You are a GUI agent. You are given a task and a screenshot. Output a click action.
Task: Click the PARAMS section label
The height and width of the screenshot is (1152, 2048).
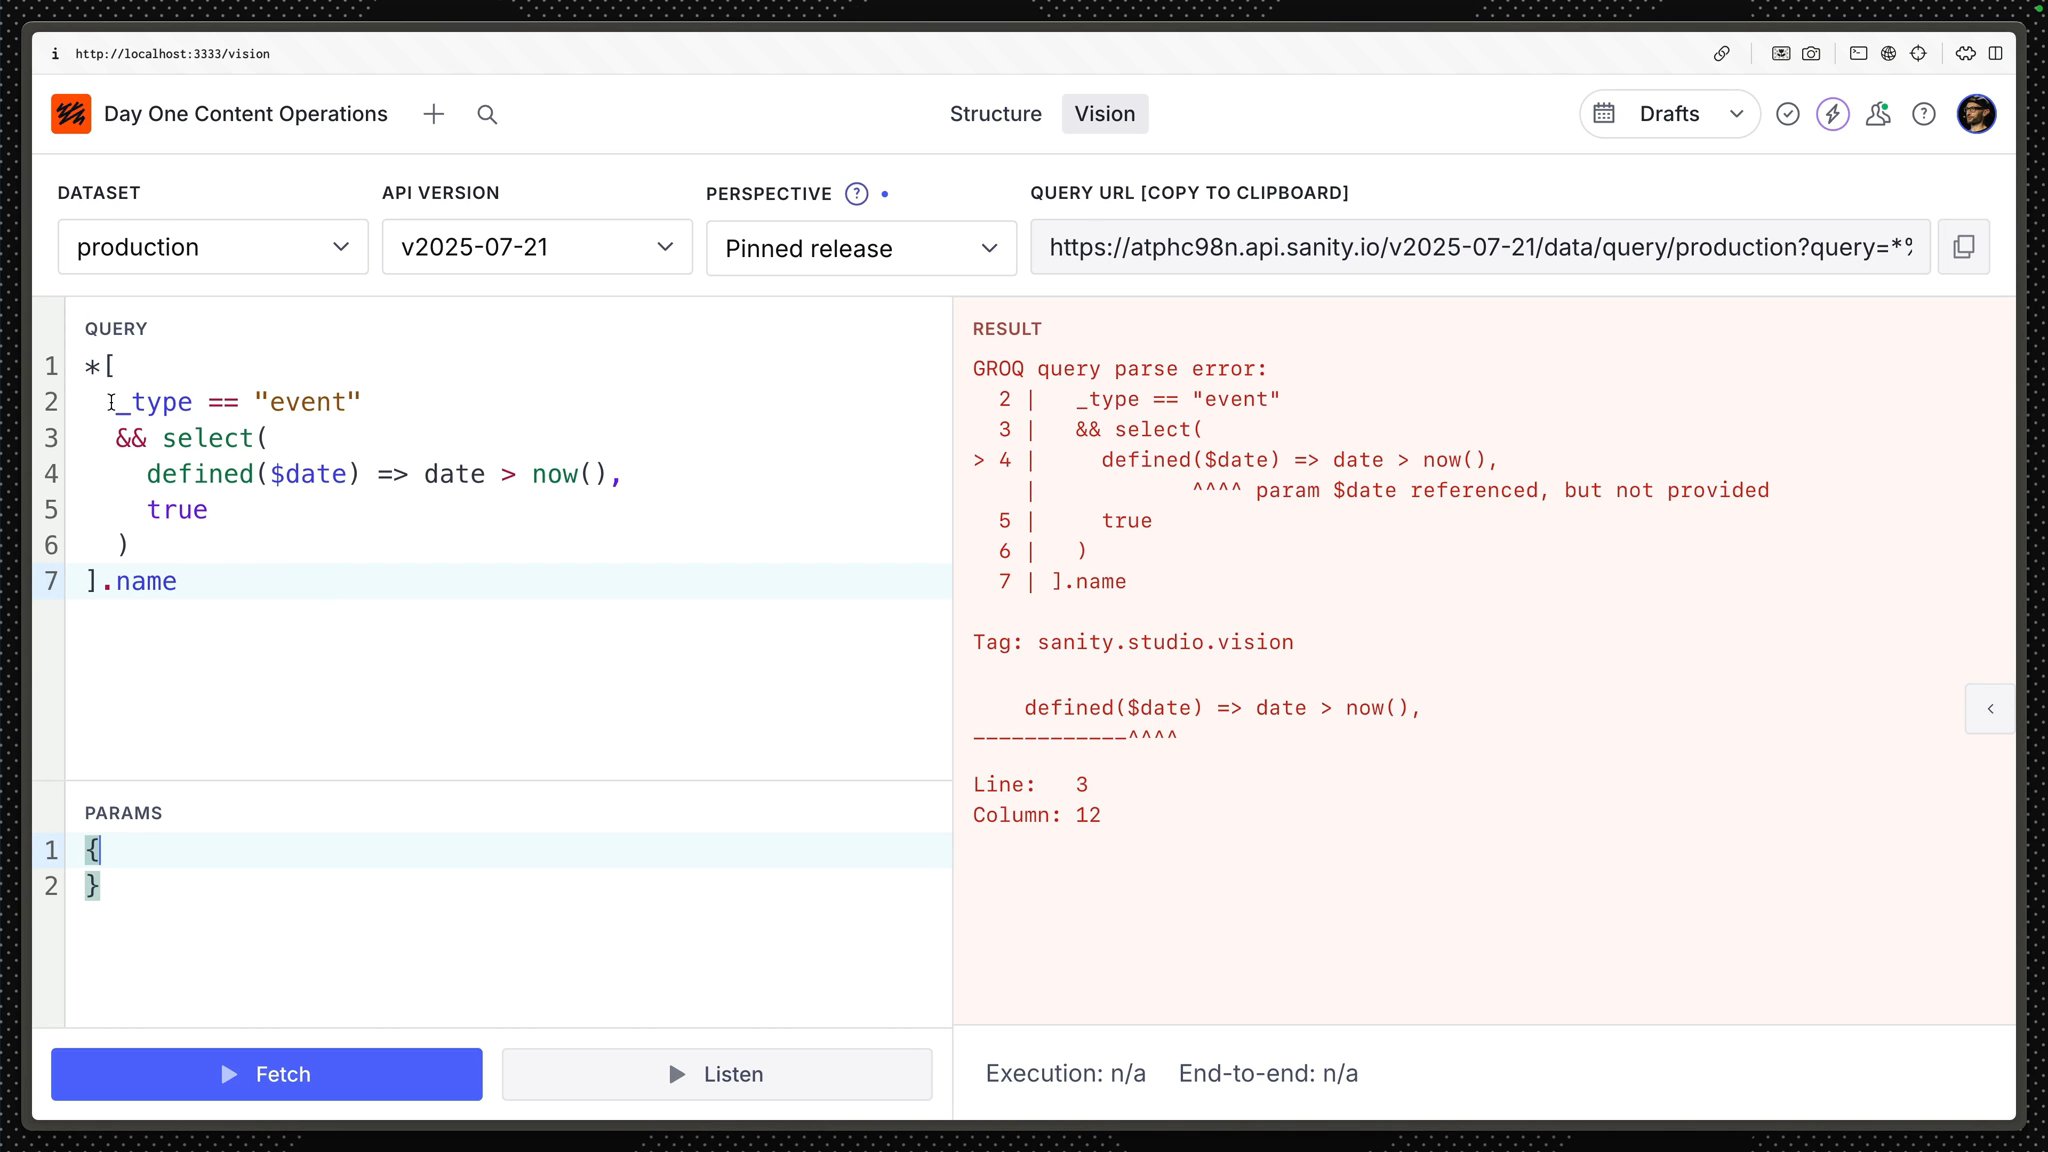123,813
